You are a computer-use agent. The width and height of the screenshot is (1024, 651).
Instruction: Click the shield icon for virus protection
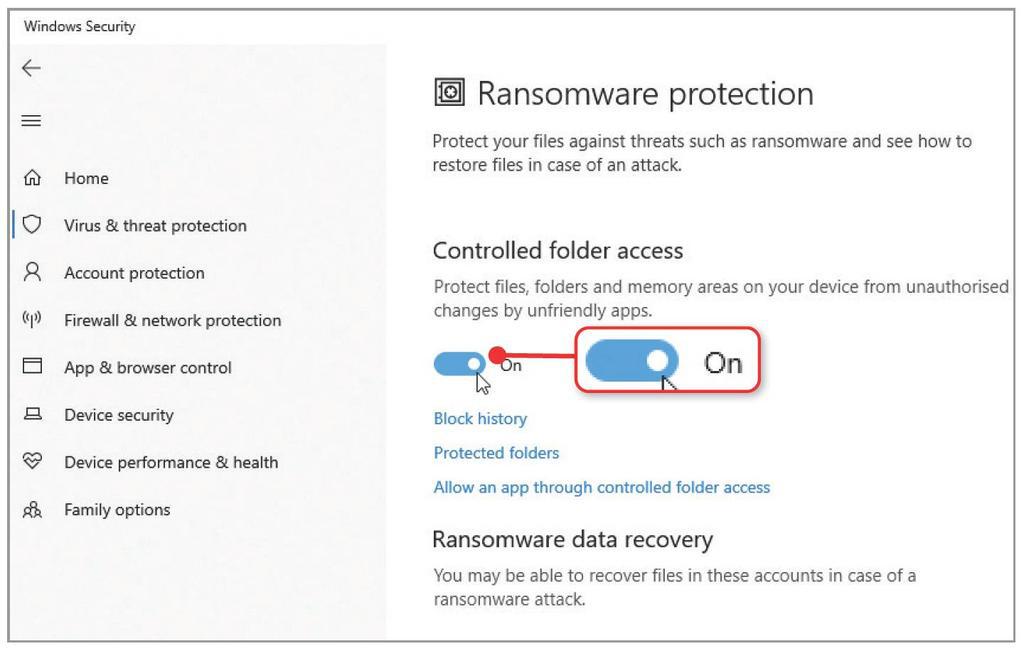click(x=32, y=225)
